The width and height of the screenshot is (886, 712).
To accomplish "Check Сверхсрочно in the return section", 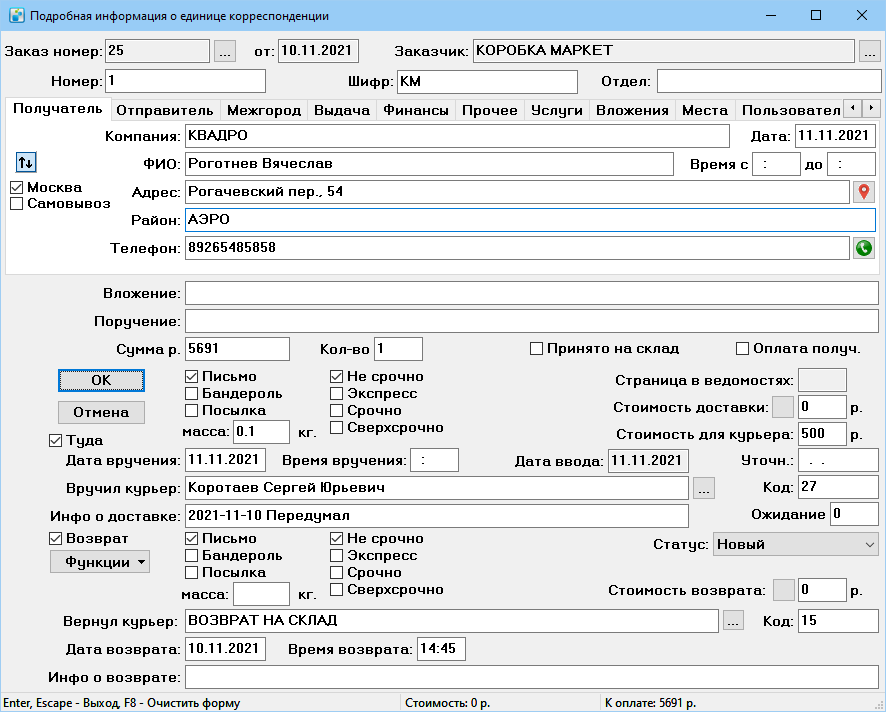I will pos(336,590).
